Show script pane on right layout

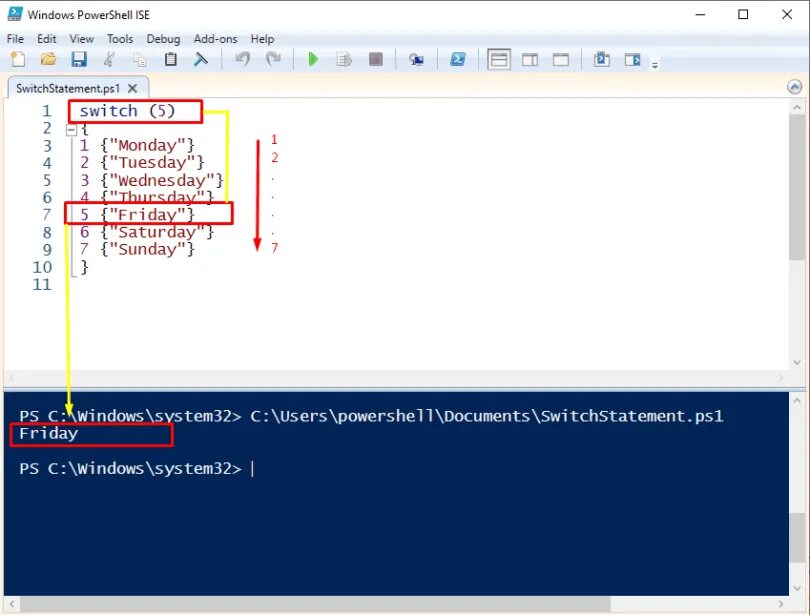pos(529,59)
